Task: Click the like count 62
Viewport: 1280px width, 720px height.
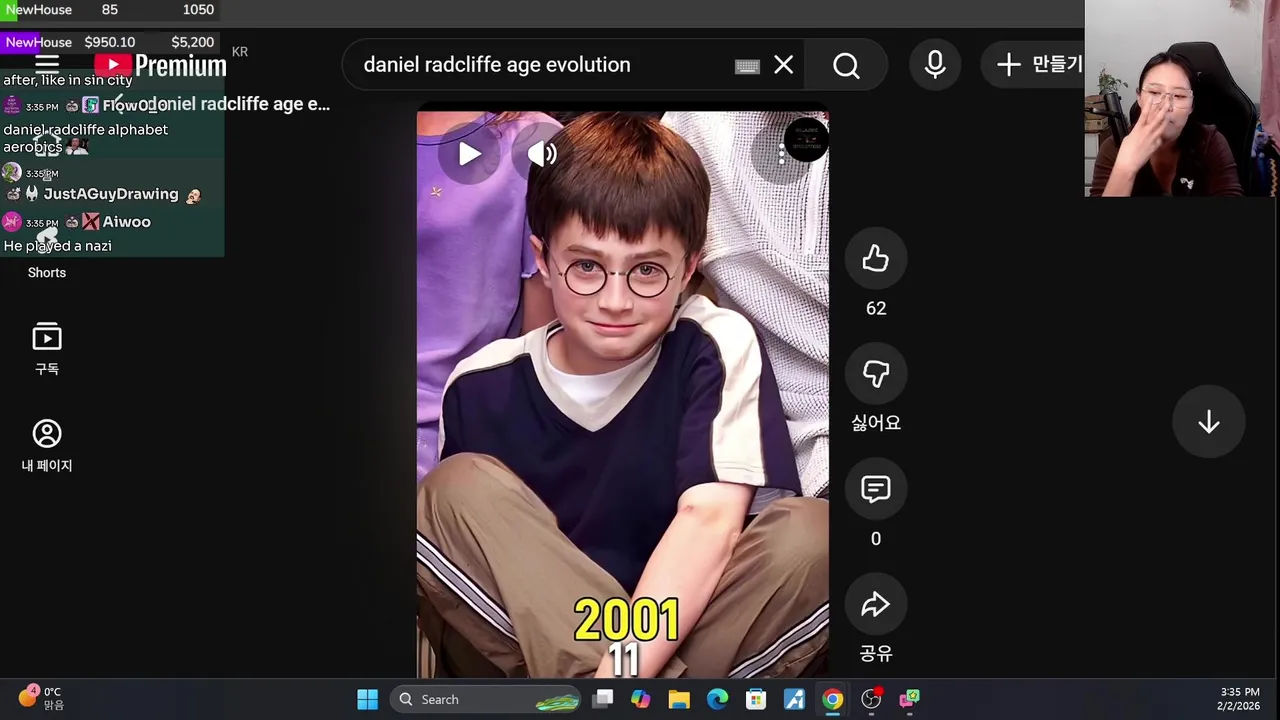Action: (876, 309)
